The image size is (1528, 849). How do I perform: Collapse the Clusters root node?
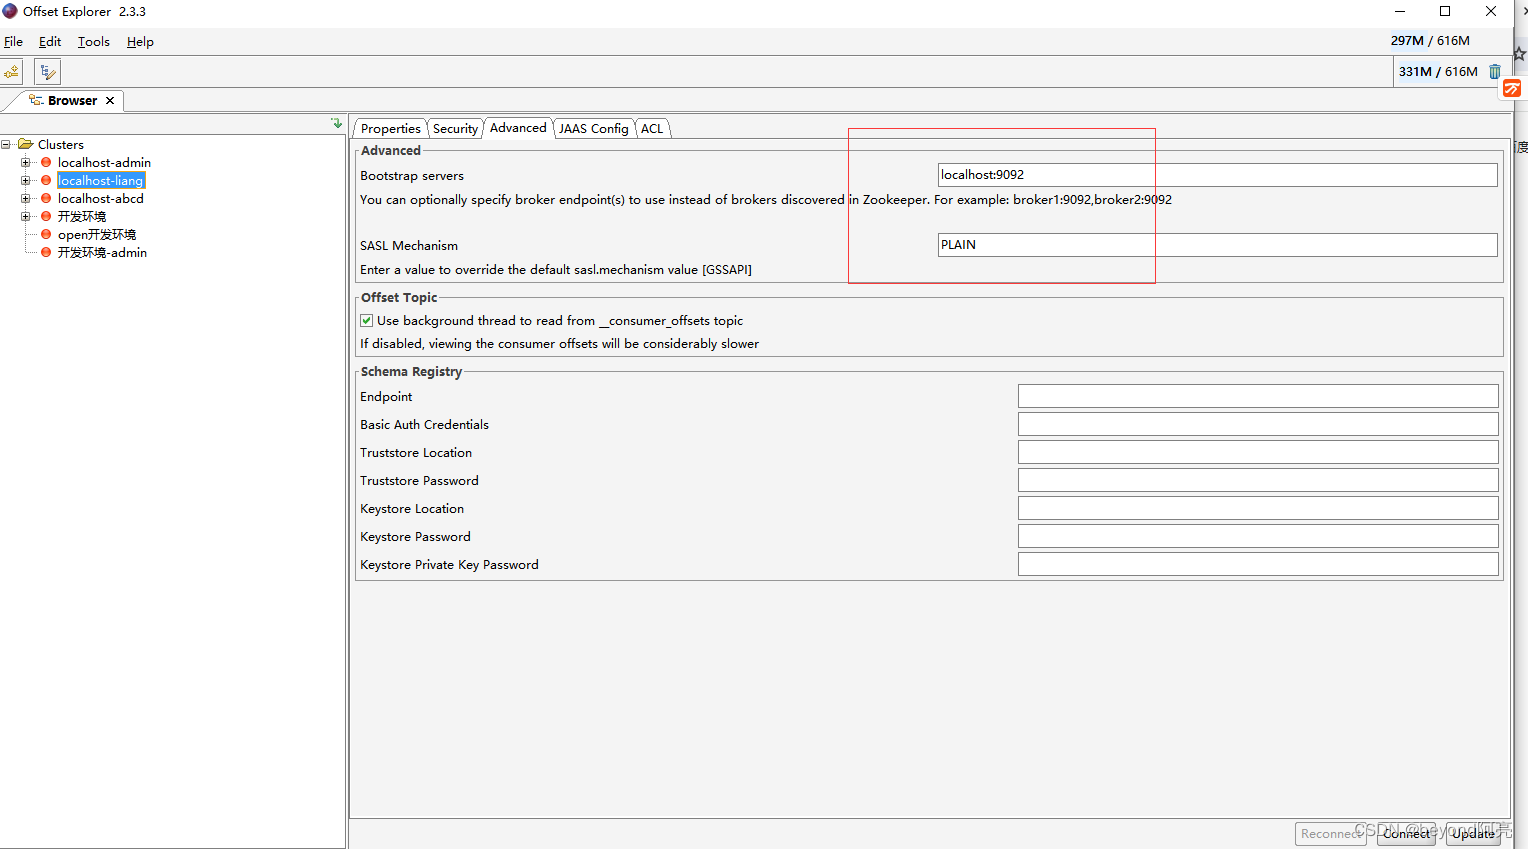coord(6,144)
